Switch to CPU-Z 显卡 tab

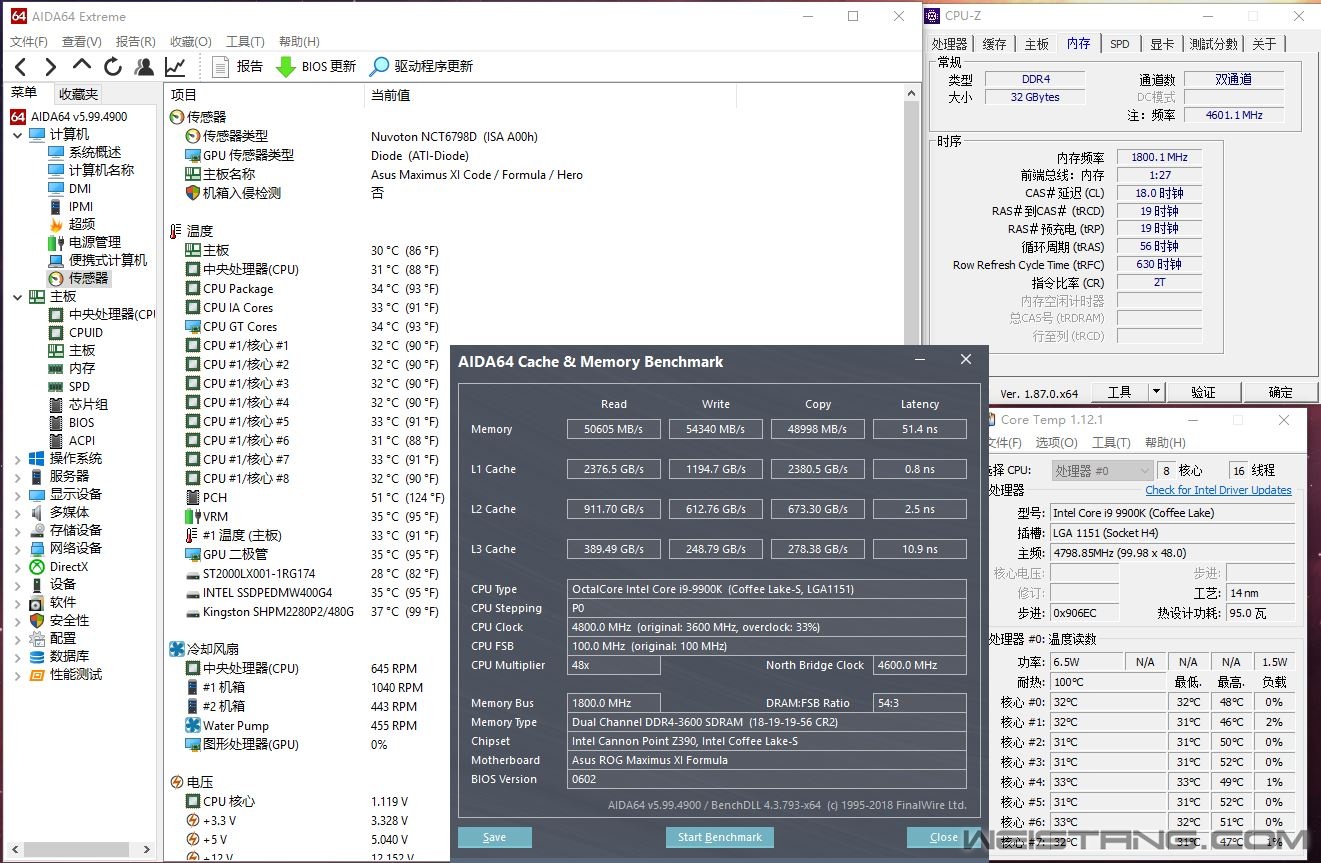(1161, 44)
